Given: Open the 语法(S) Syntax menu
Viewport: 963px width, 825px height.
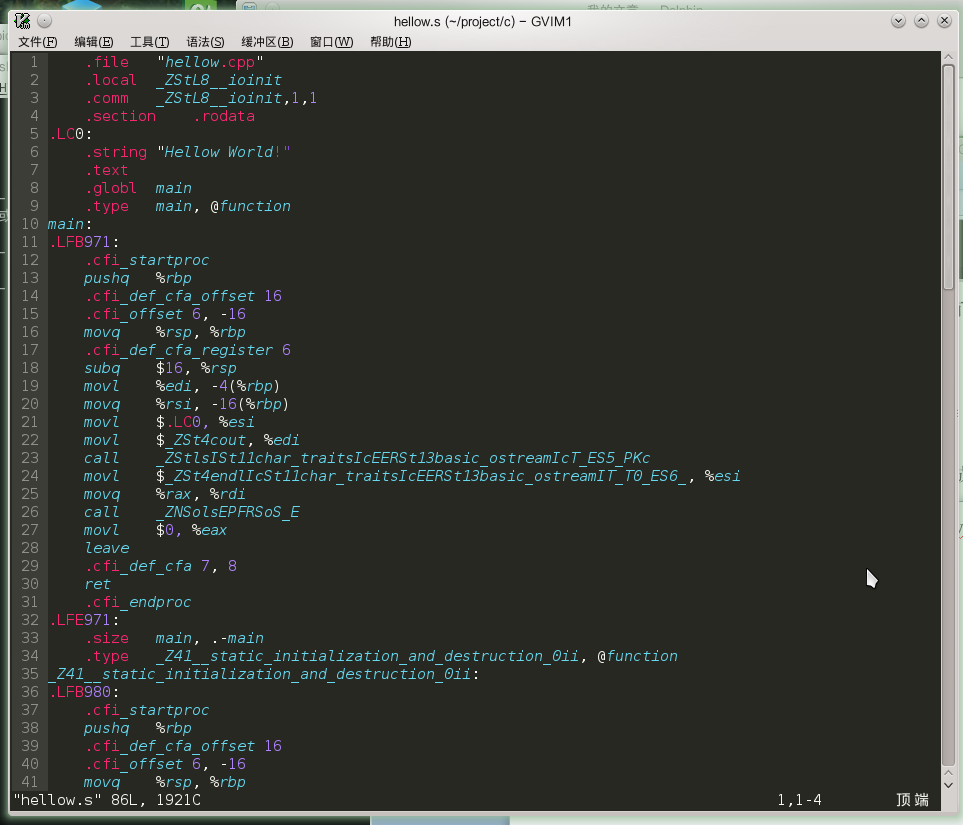Looking at the screenshot, I should coord(205,42).
